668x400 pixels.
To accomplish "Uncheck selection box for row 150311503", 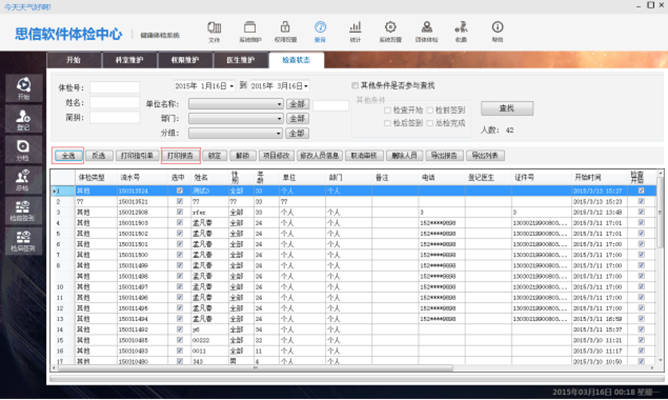I will 180,223.
